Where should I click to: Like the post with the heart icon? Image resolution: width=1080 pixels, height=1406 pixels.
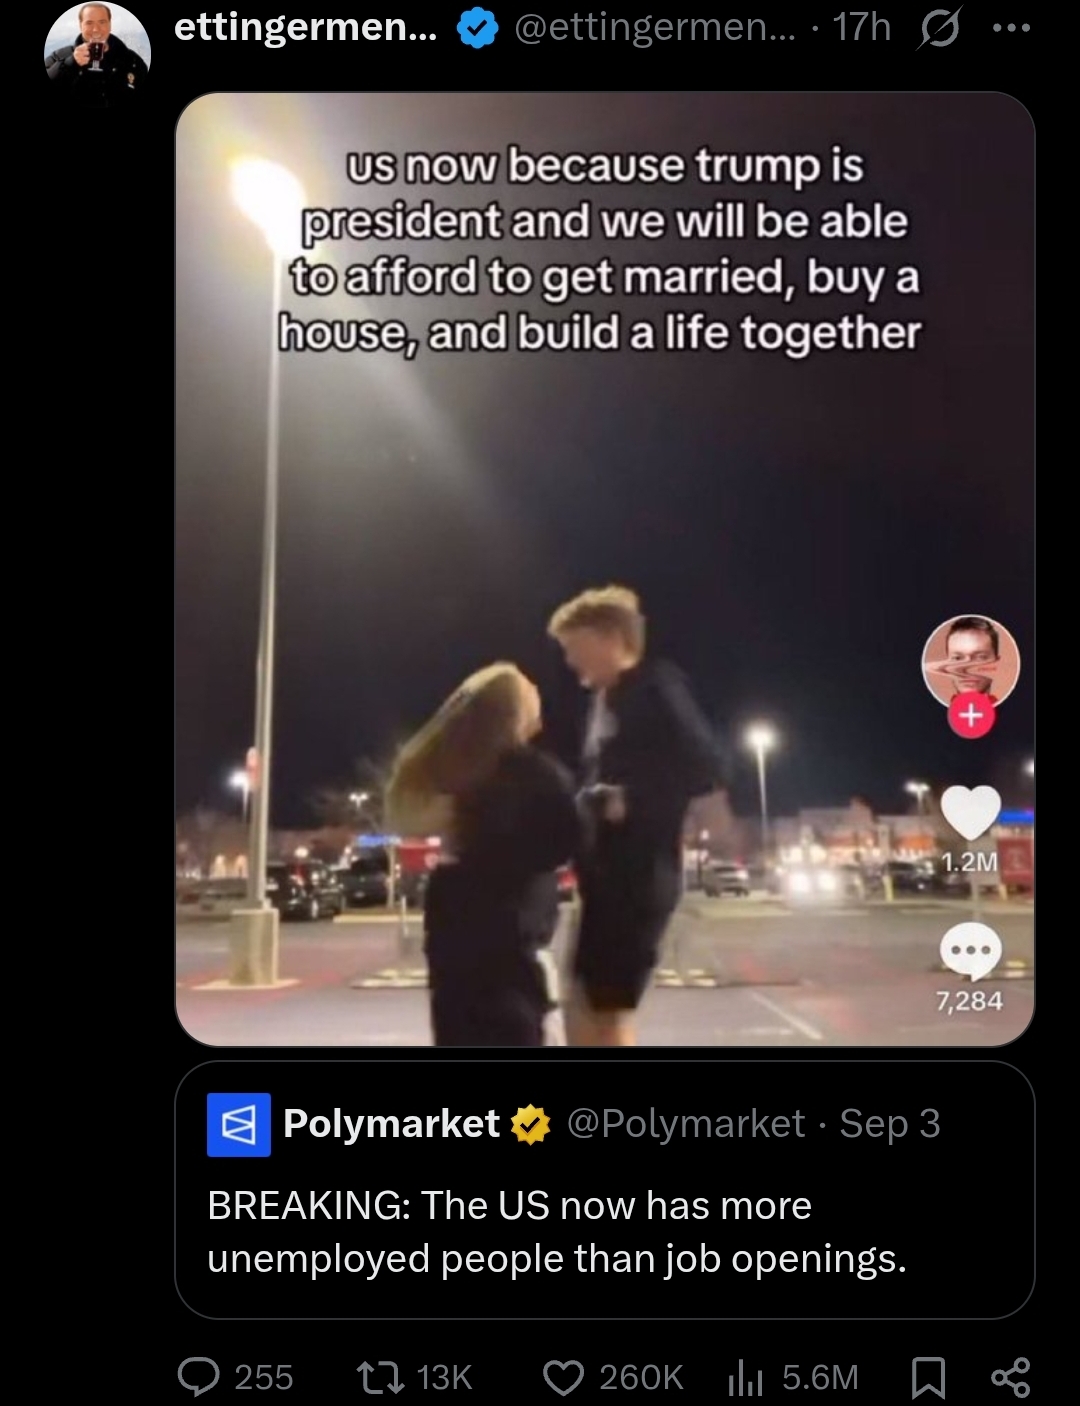(x=563, y=1377)
